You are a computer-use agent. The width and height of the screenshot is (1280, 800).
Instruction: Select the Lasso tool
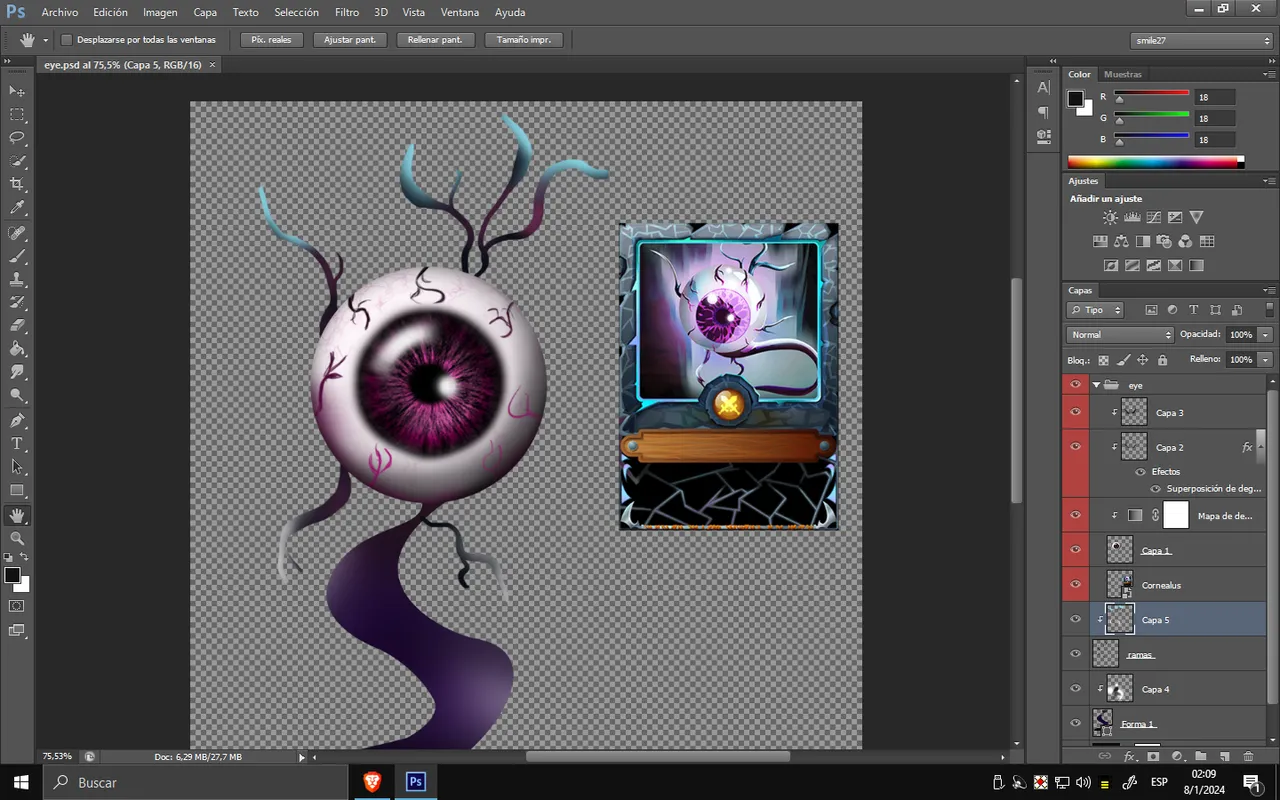pyautogui.click(x=17, y=138)
